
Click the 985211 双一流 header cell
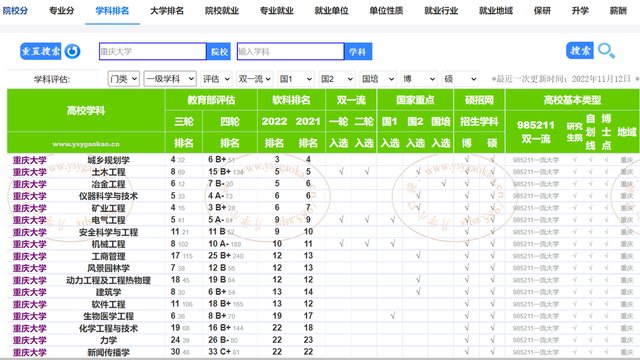point(536,132)
